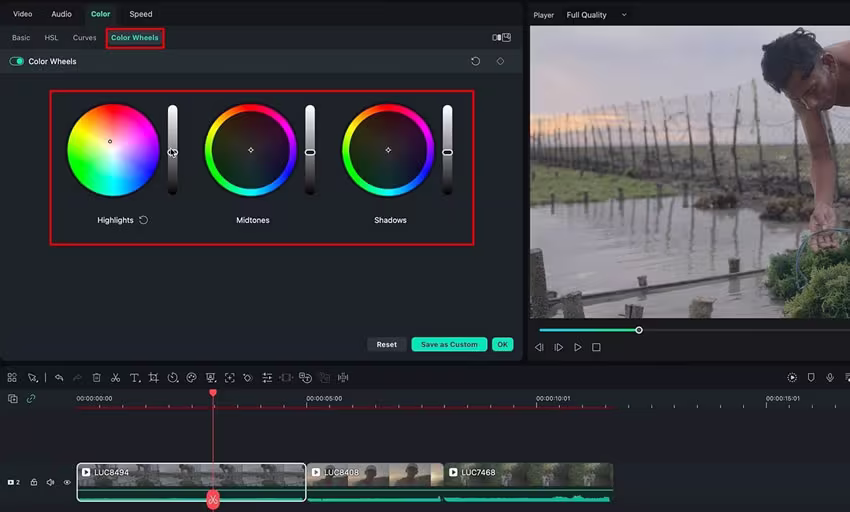Add keyframe diamond for Color Wheels
The width and height of the screenshot is (850, 512).
point(500,61)
